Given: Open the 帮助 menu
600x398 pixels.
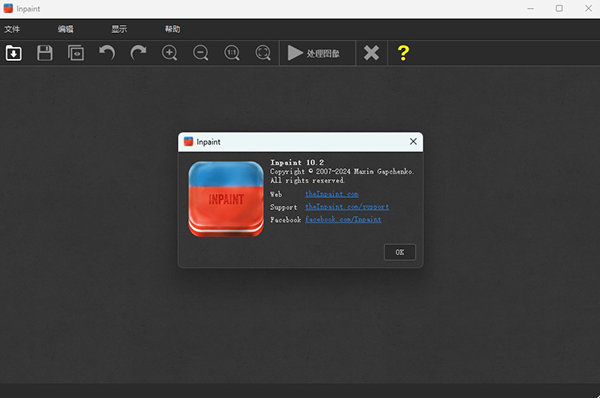Looking at the screenshot, I should (x=173, y=29).
